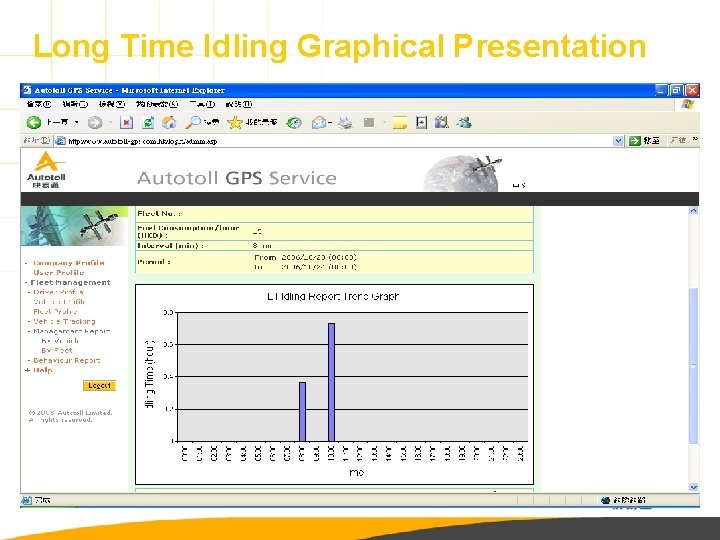Open the last menu (Help) in the menu bar
This screenshot has width=720, height=540.
coord(239,104)
